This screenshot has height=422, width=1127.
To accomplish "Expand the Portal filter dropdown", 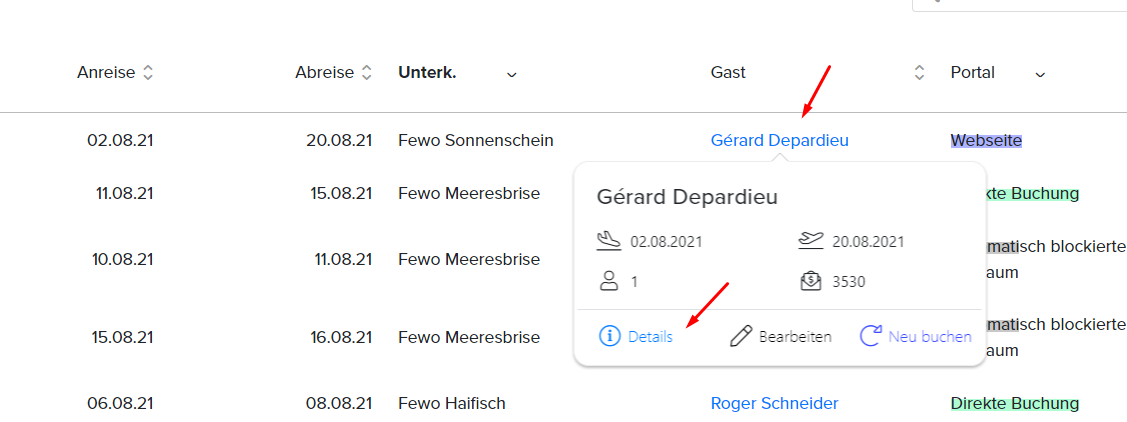I will [1040, 74].
